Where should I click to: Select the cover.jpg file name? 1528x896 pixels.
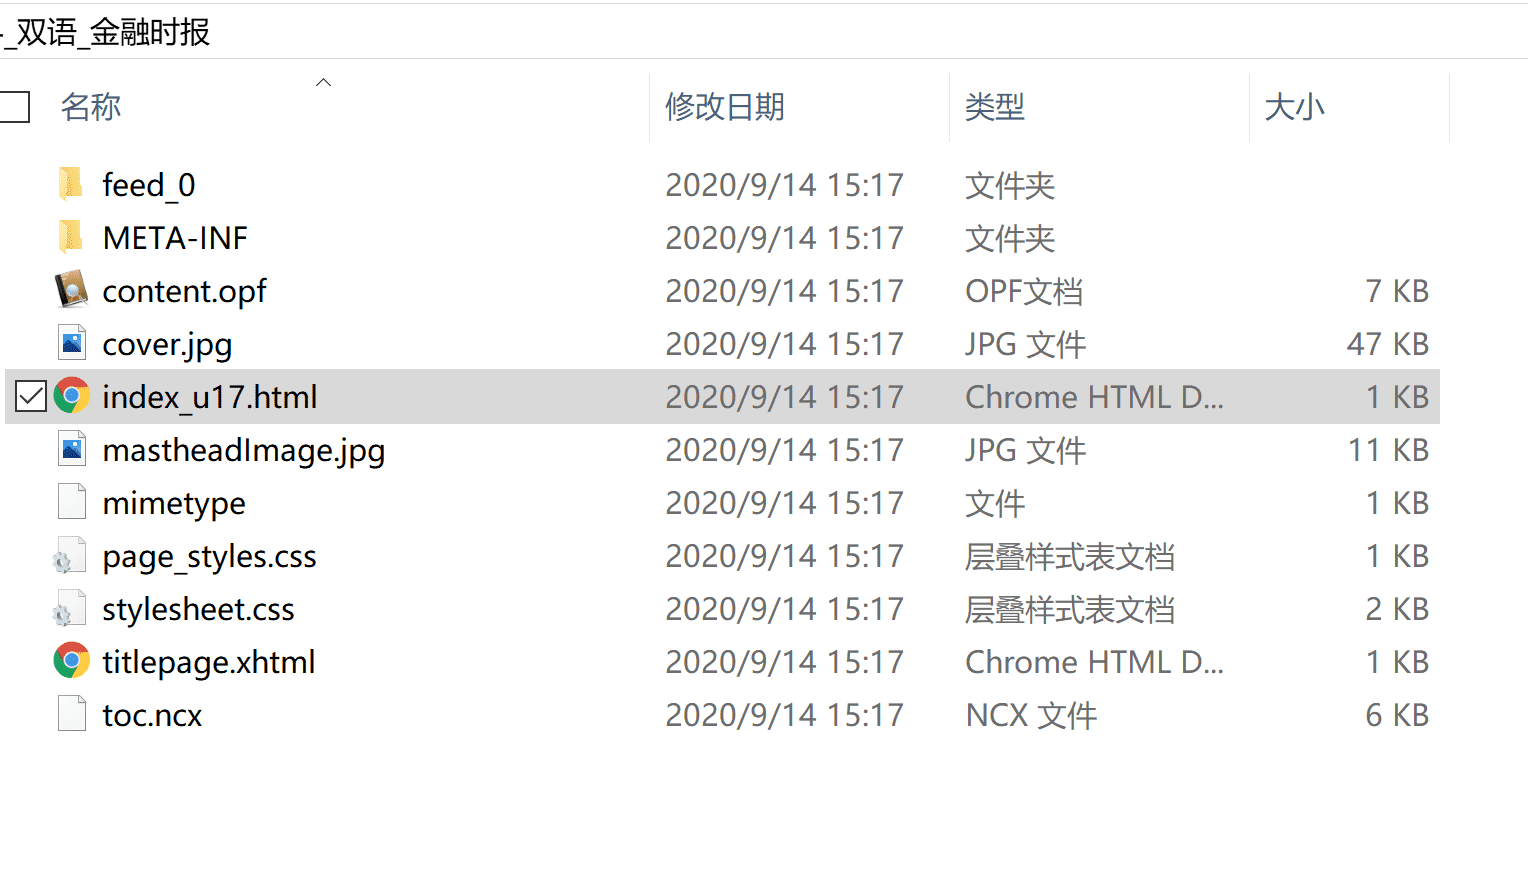click(167, 344)
